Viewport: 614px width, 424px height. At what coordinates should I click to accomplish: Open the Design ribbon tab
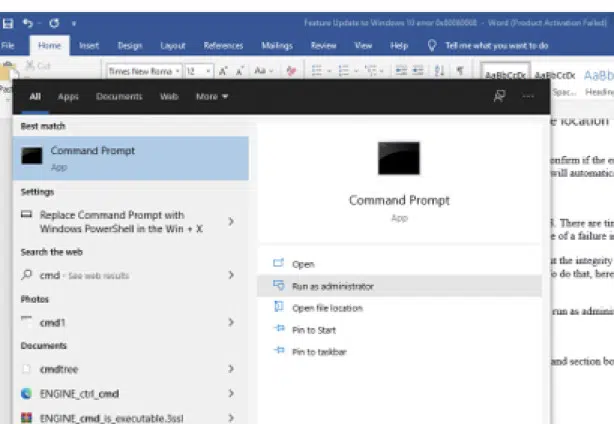[130, 46]
